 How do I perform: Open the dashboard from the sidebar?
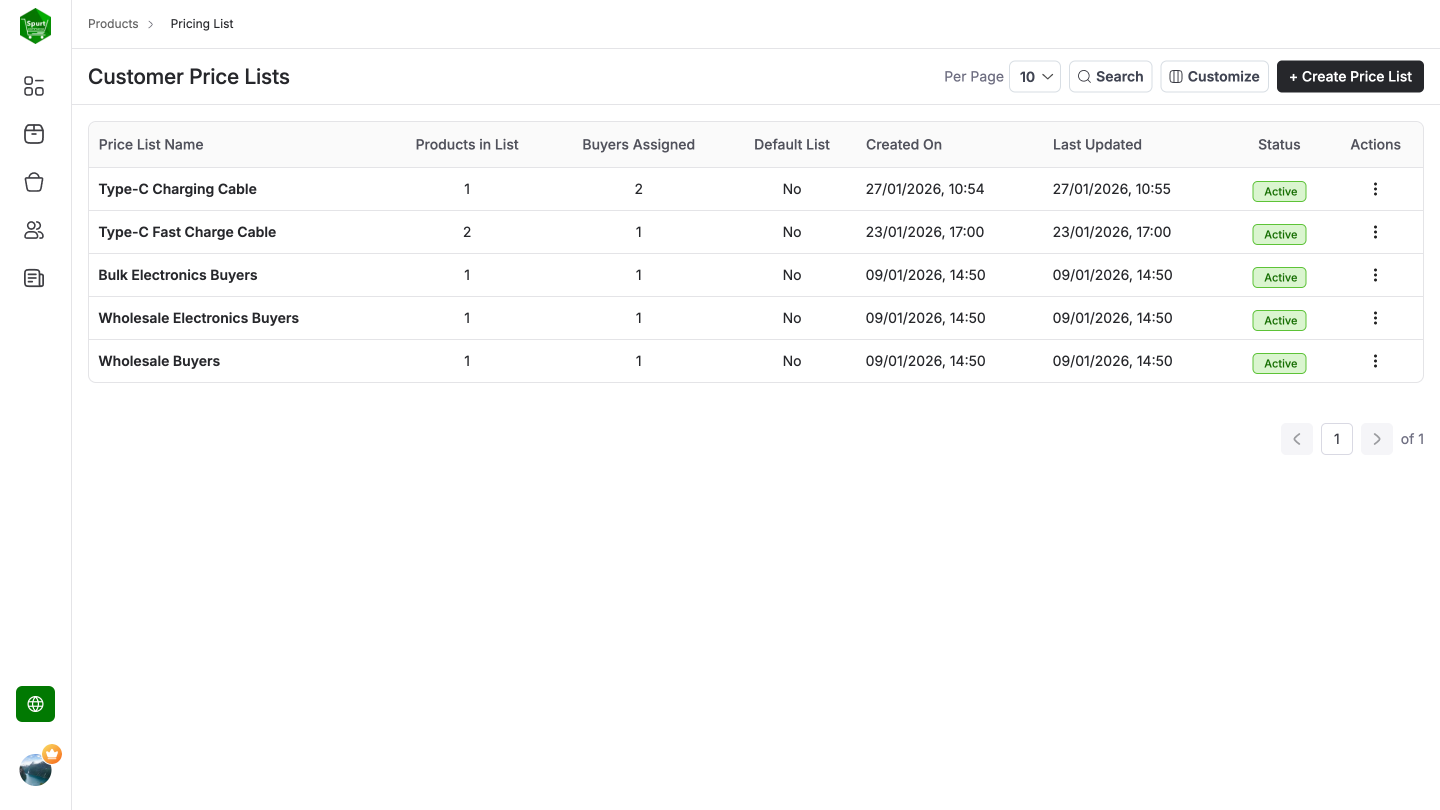pyautogui.click(x=33, y=86)
